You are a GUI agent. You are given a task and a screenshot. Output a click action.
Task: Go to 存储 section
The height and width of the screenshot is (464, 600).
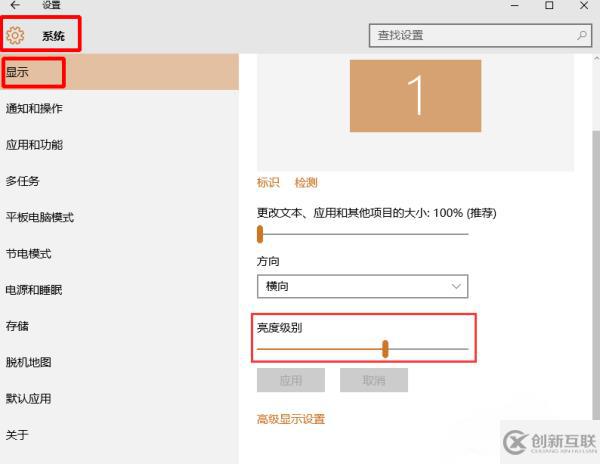[119, 326]
